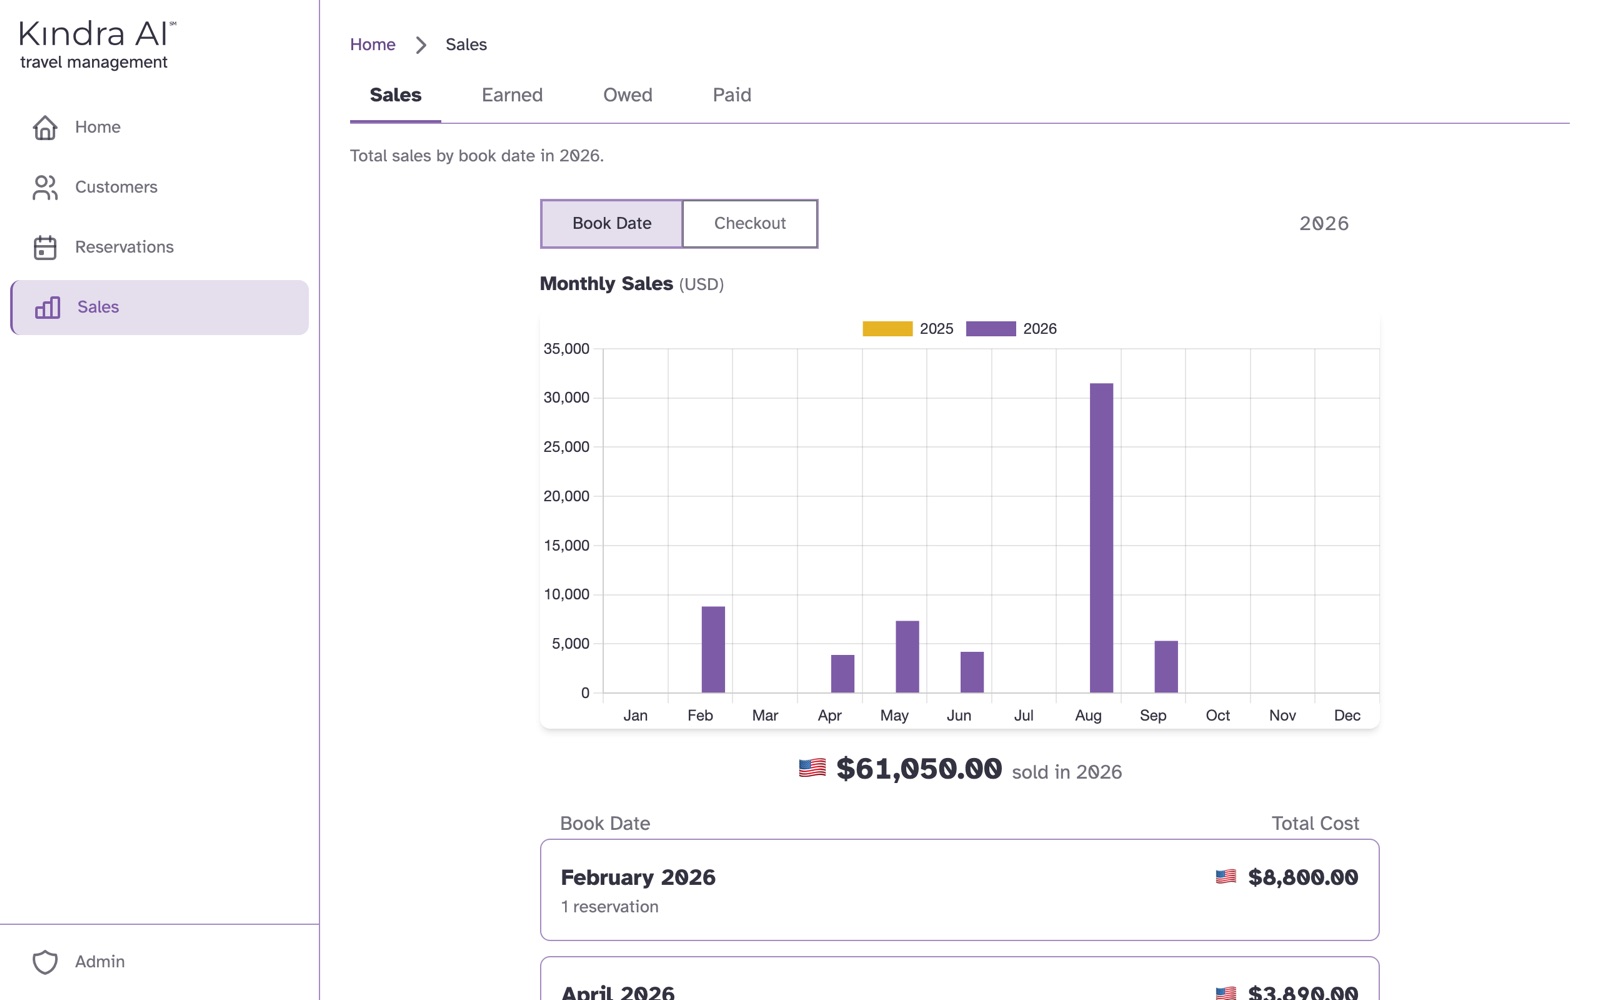
Task: Click the "Book Date" column header
Action: (x=605, y=824)
